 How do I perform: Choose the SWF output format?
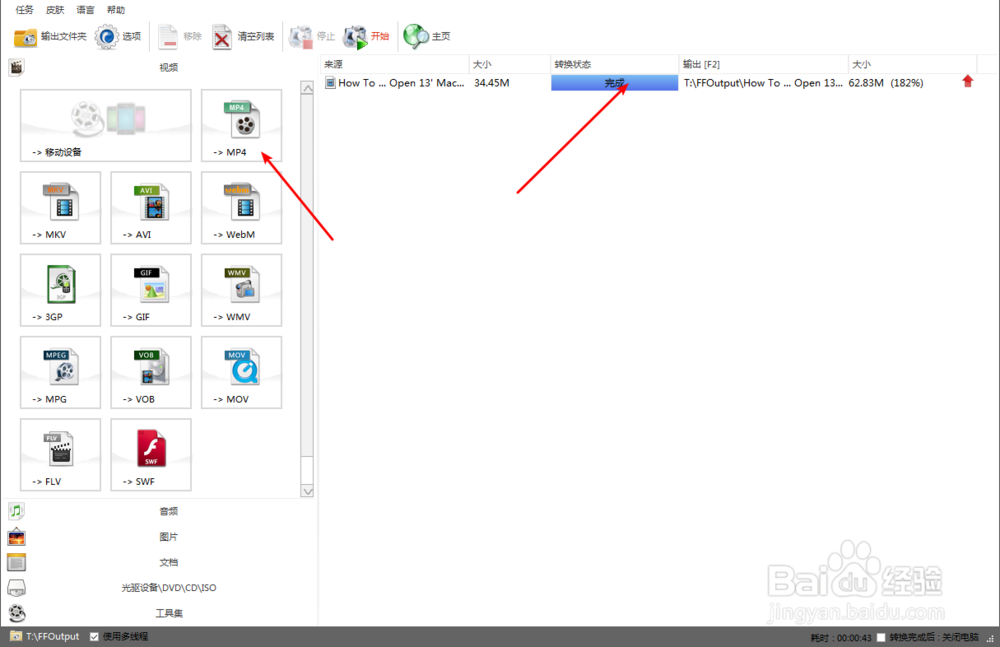click(151, 454)
